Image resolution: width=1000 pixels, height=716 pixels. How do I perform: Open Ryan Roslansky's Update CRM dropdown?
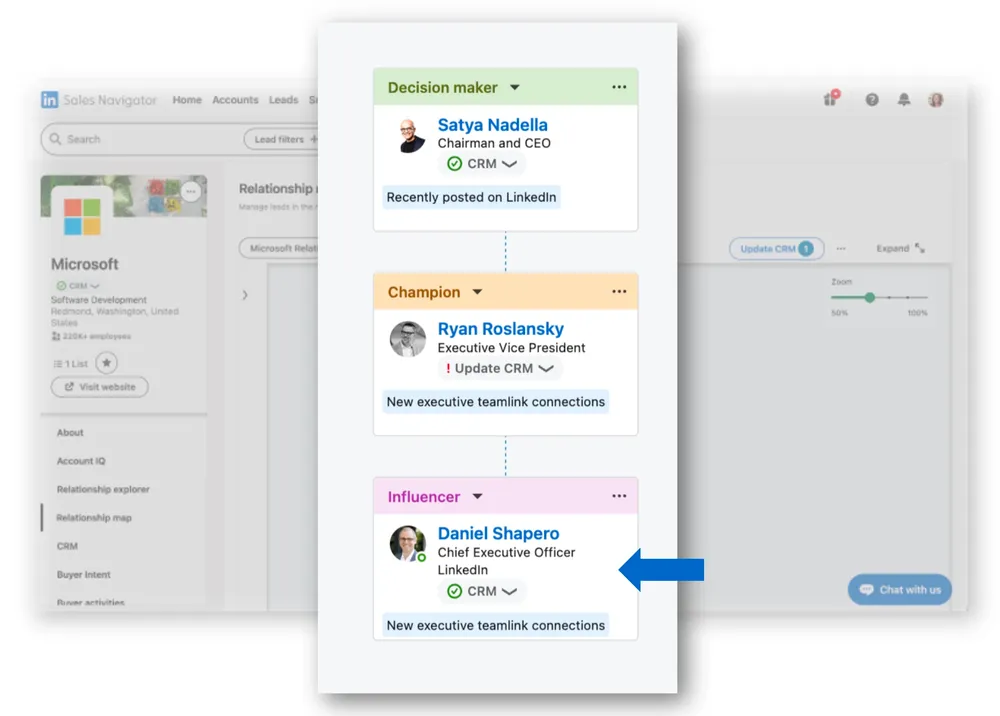tap(500, 369)
